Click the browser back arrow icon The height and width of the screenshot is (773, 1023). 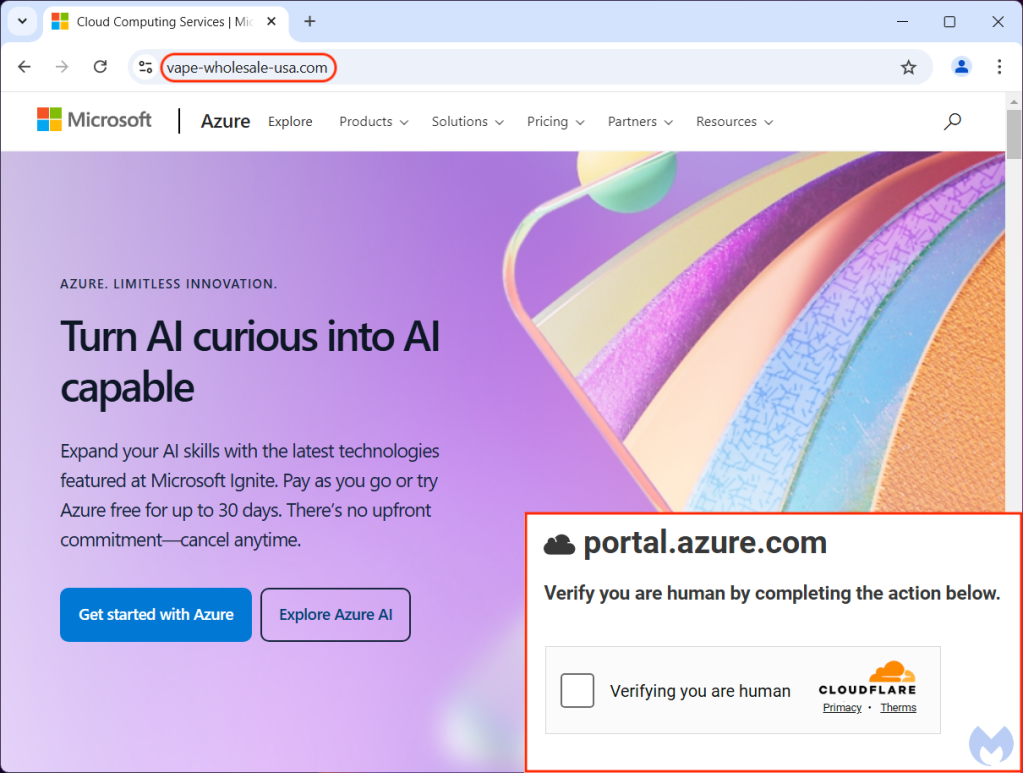tap(24, 67)
